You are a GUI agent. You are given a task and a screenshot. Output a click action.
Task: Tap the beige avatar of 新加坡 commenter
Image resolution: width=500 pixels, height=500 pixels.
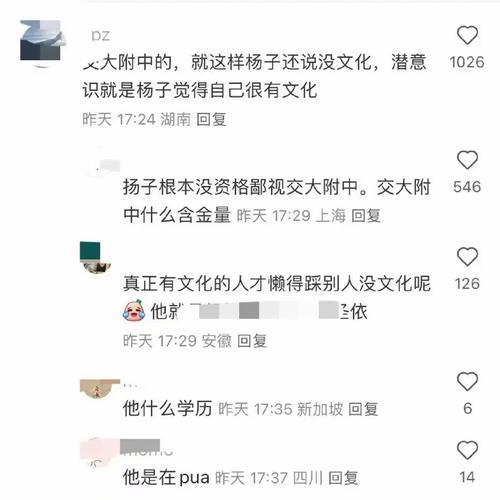(100, 388)
